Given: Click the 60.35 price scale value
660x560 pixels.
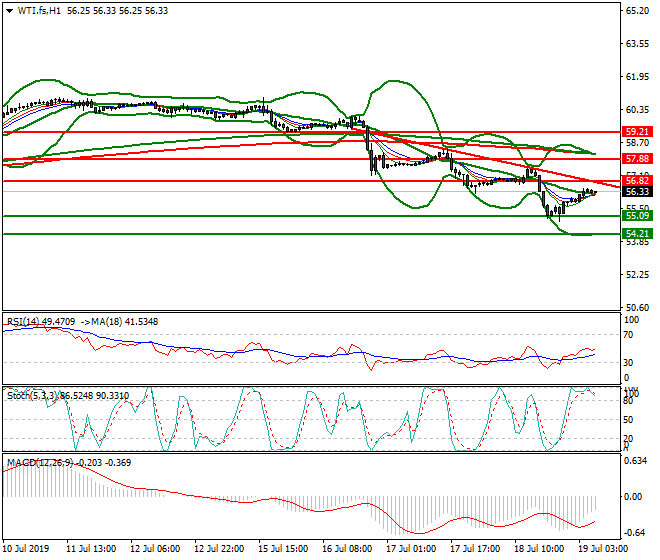Looking at the screenshot, I should click(x=637, y=109).
